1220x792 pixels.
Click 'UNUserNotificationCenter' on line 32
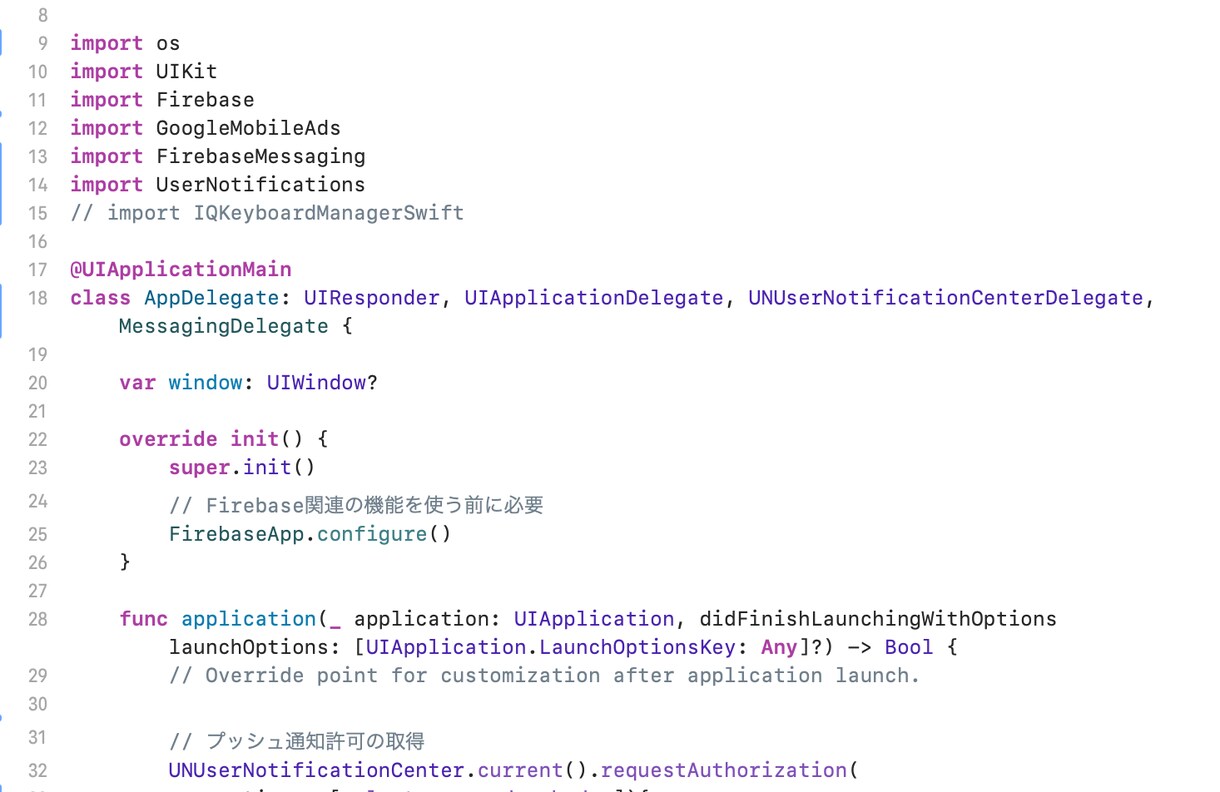[316, 770]
